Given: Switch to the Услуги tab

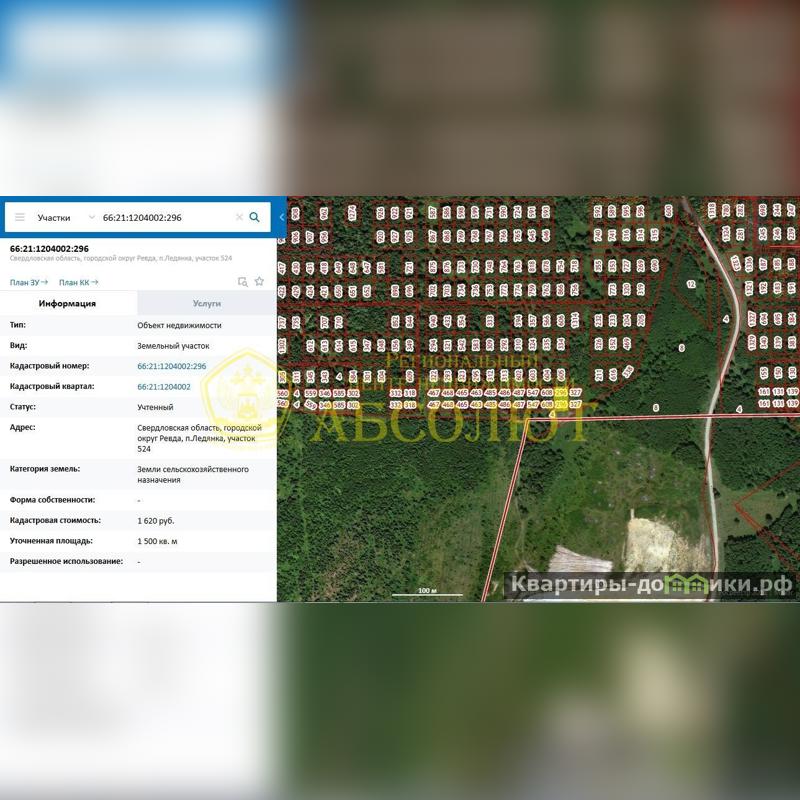Looking at the screenshot, I should (x=207, y=304).
